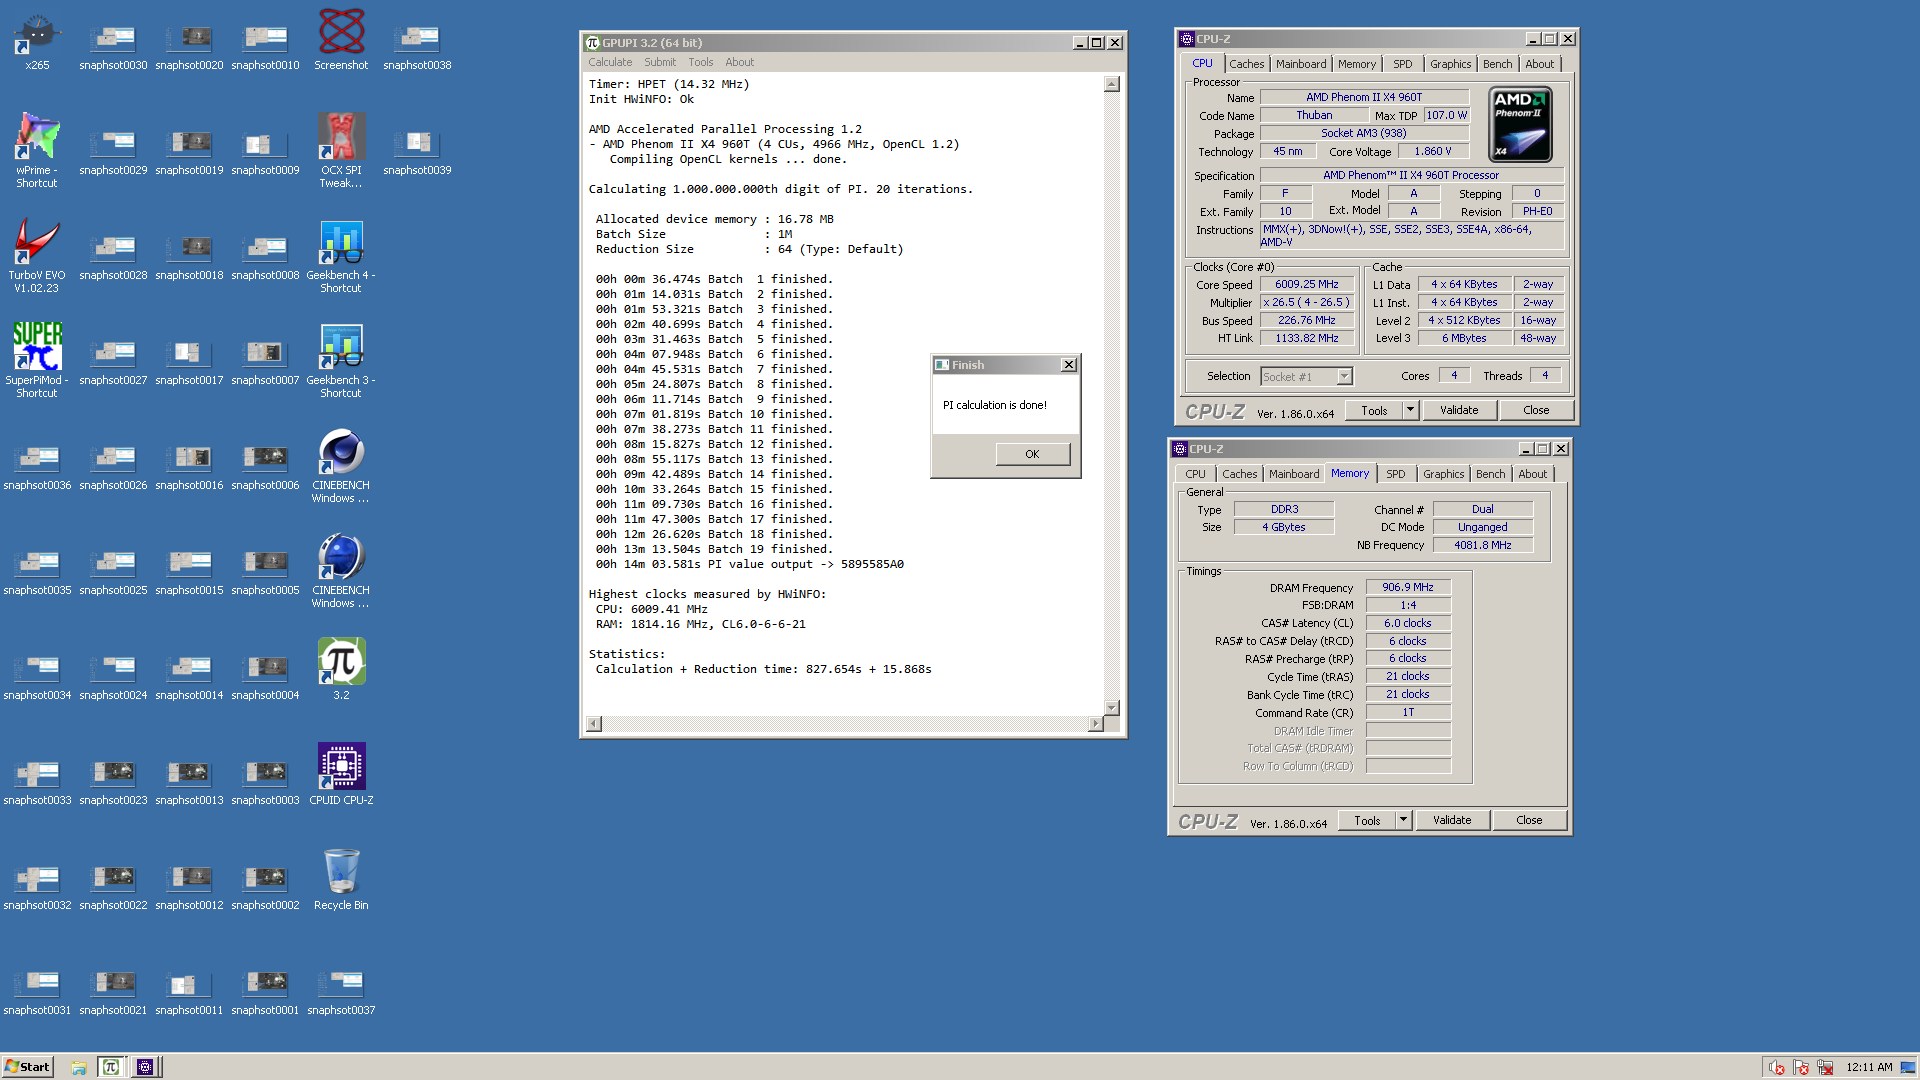Click GPUPI horizontal scrollbar left arrow

pyautogui.click(x=594, y=723)
